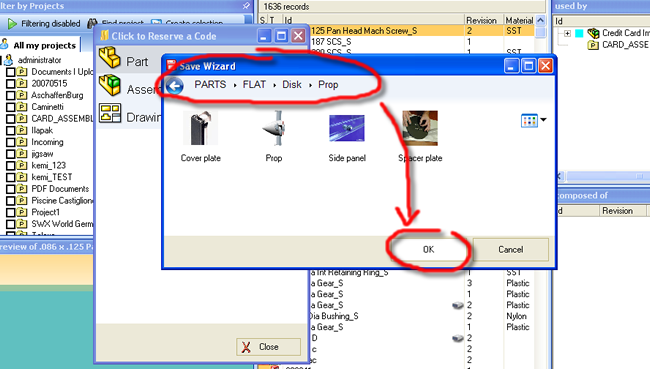Click OK in the Save Wizard
The image size is (650, 369).
(x=428, y=249)
